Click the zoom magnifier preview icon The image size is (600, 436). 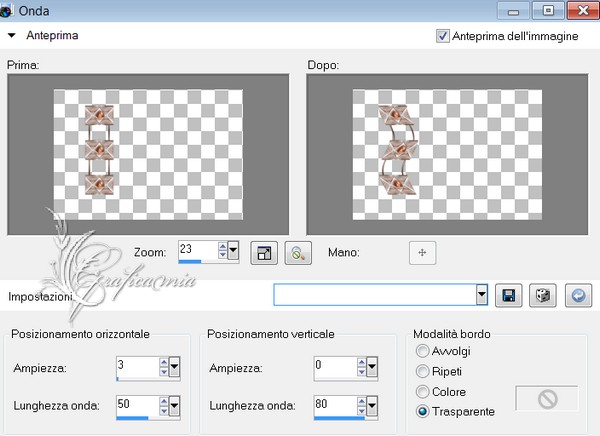point(298,253)
